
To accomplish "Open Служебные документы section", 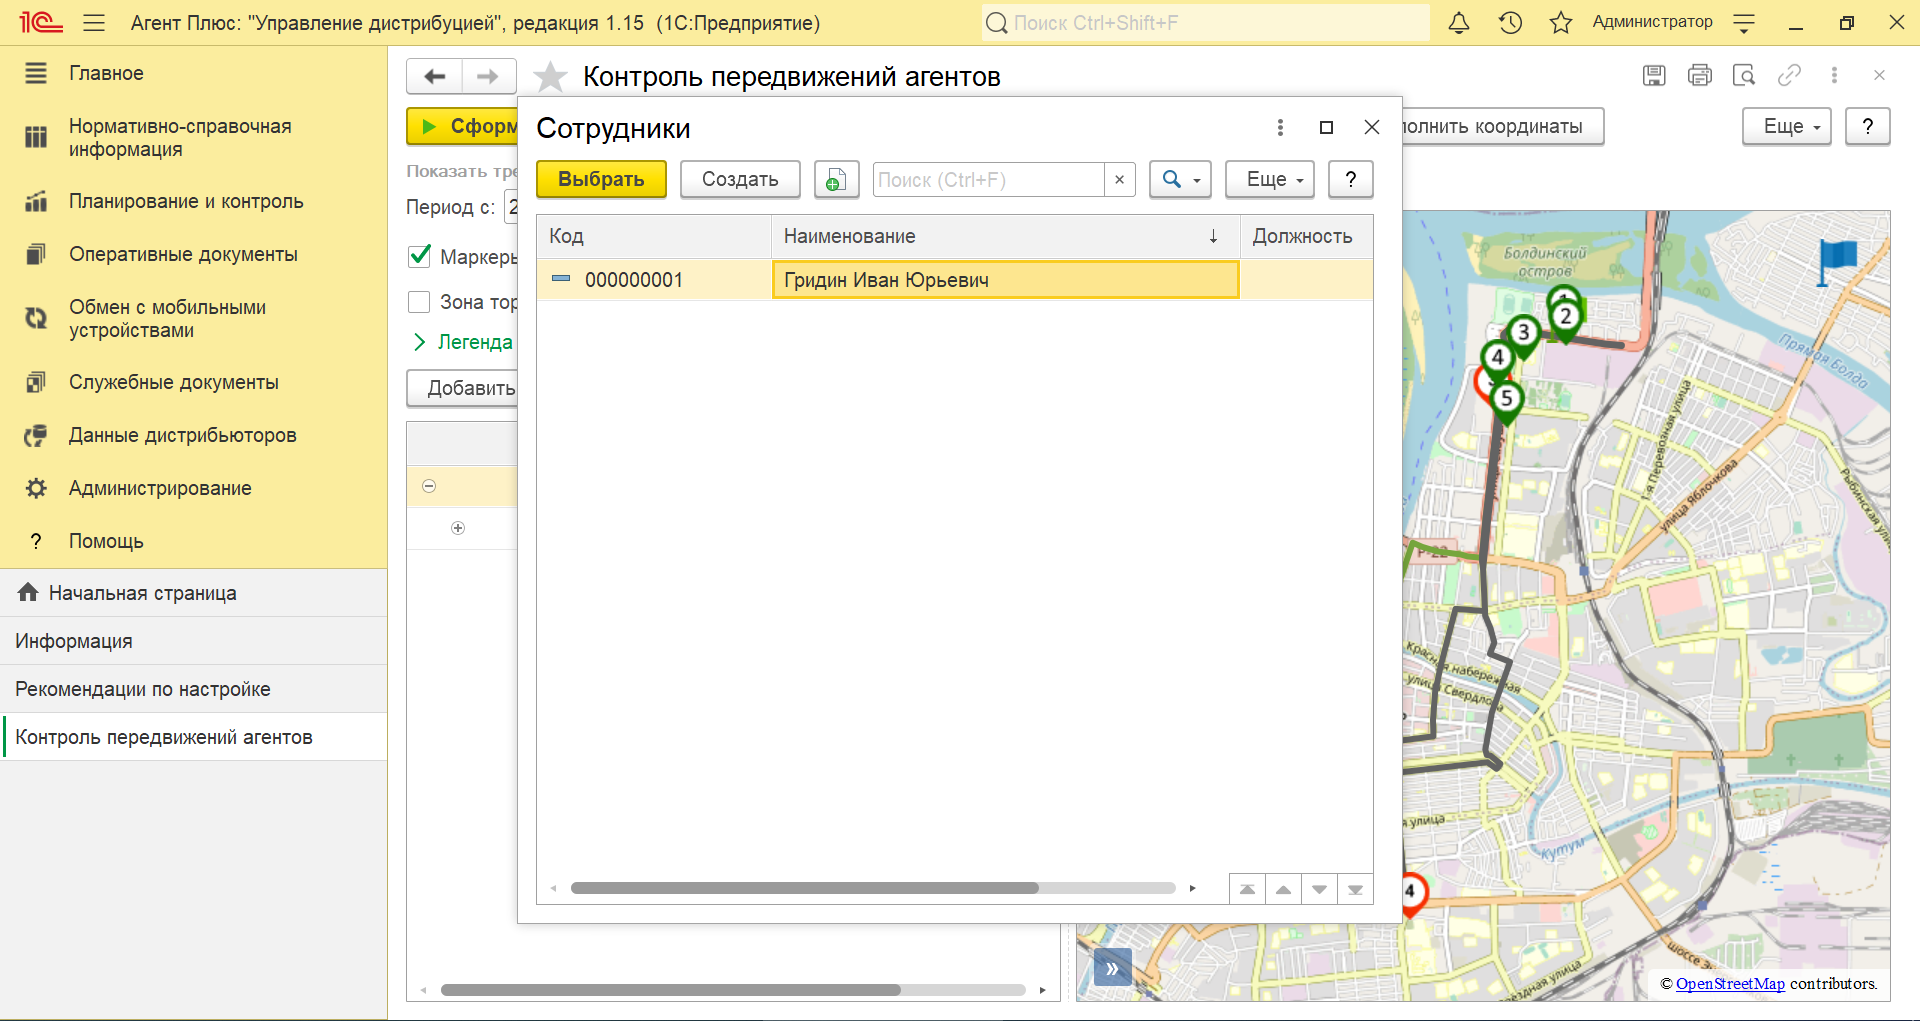I will point(173,382).
